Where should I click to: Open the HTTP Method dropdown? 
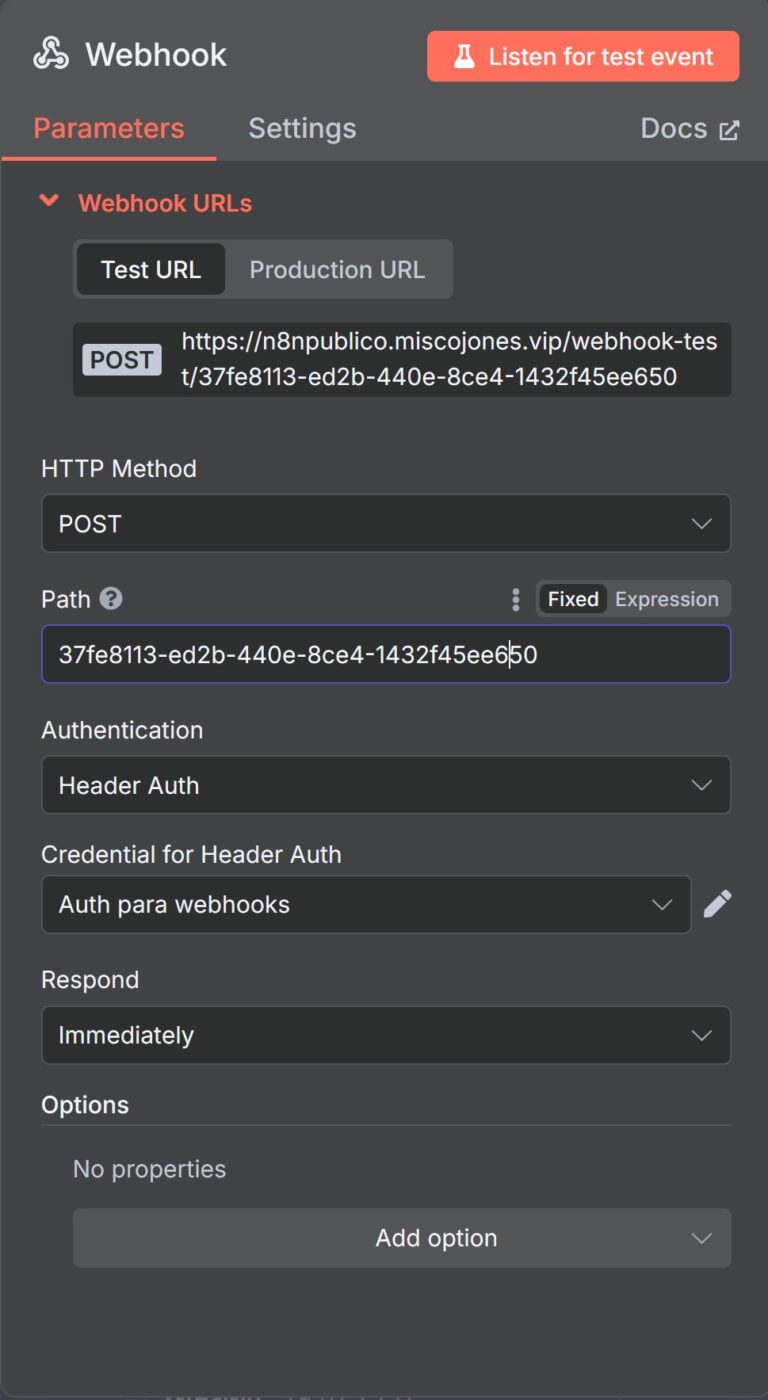[x=386, y=523]
